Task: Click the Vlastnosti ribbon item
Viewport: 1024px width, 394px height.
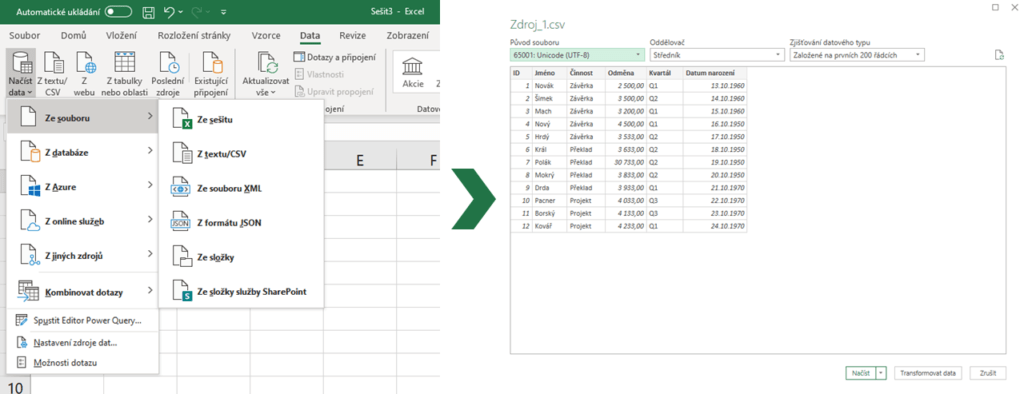Action: coord(319,74)
